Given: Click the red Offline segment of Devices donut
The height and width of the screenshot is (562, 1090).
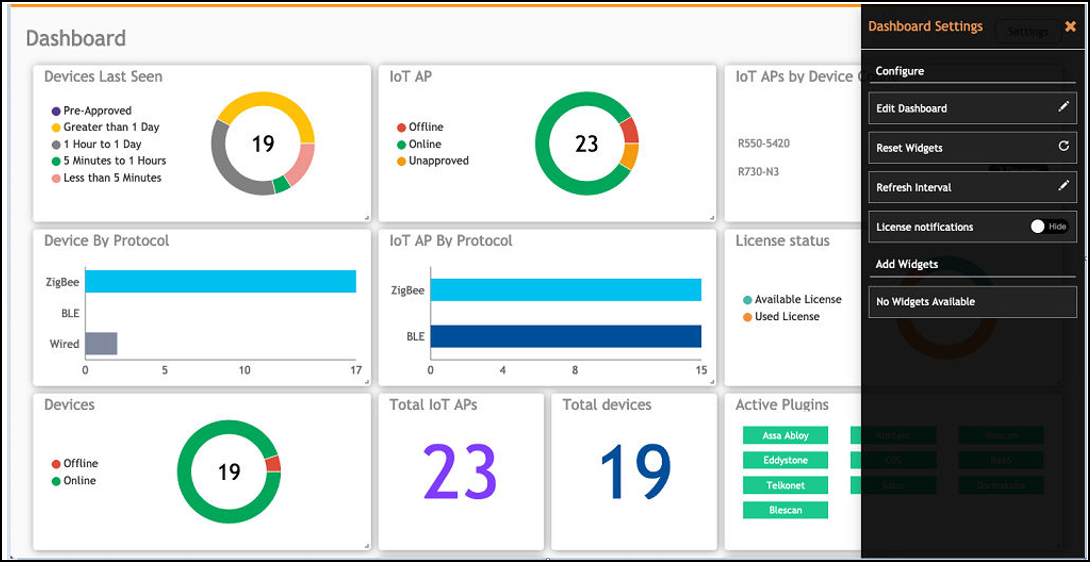Looking at the screenshot, I should click(273, 464).
